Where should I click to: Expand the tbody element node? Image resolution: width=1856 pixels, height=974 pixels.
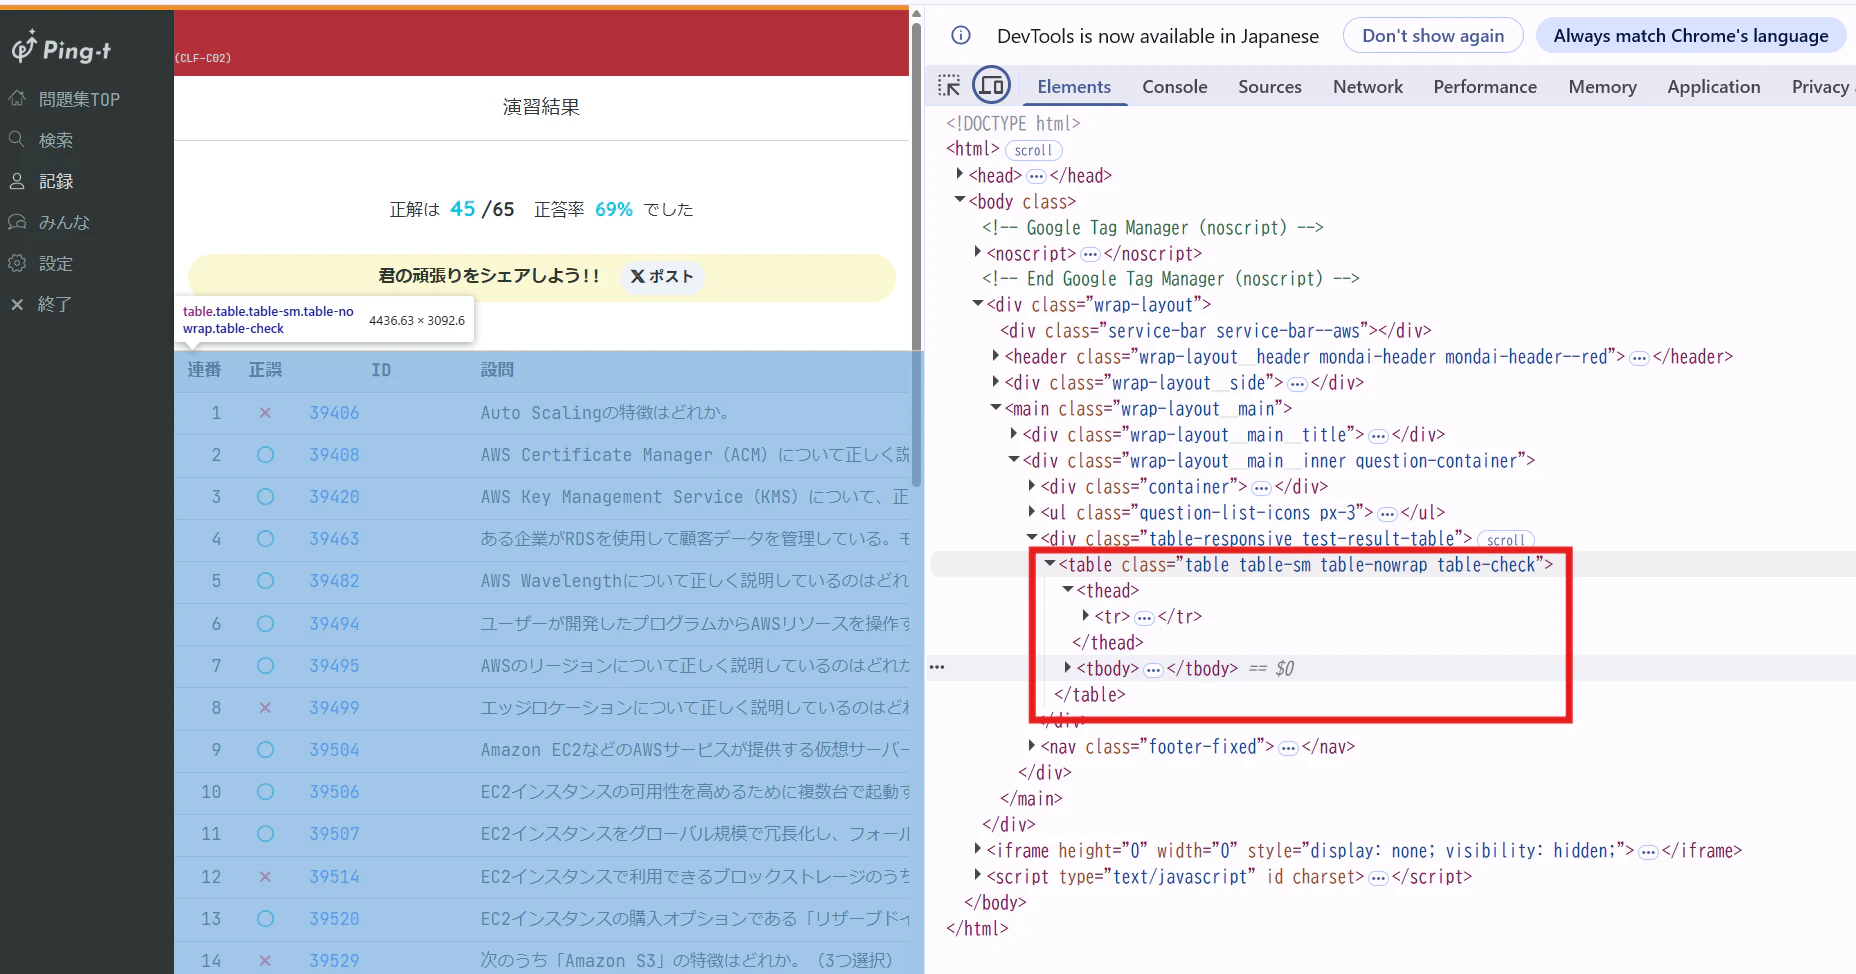click(x=1068, y=667)
